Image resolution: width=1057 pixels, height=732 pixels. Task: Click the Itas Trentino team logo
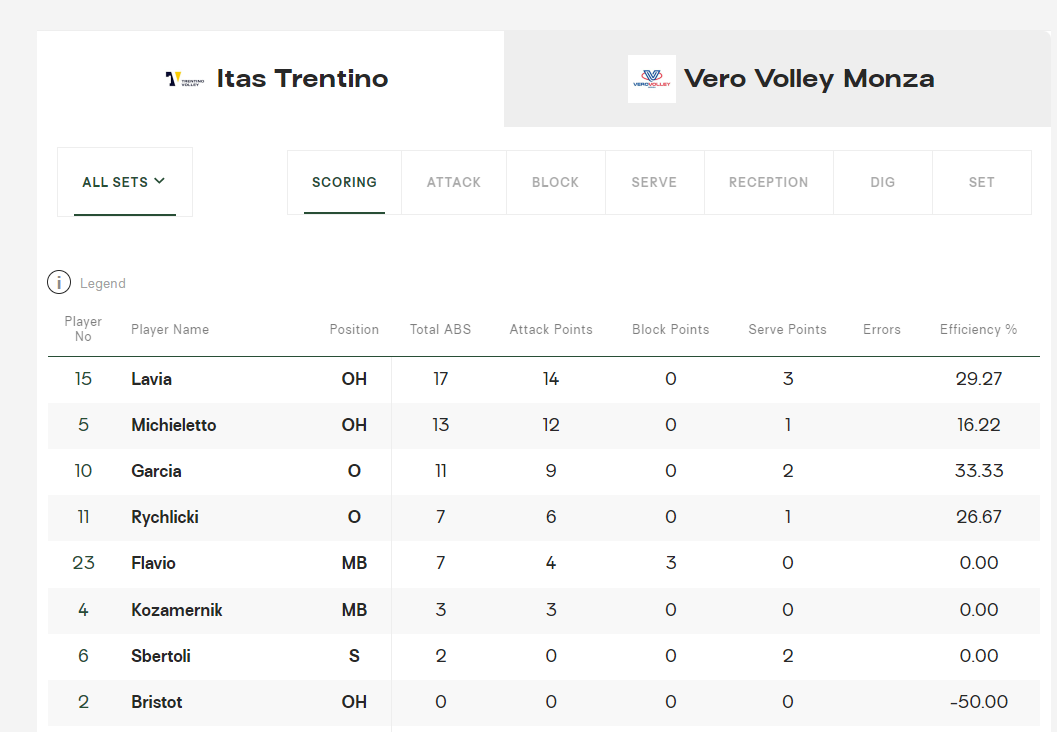pyautogui.click(x=185, y=79)
